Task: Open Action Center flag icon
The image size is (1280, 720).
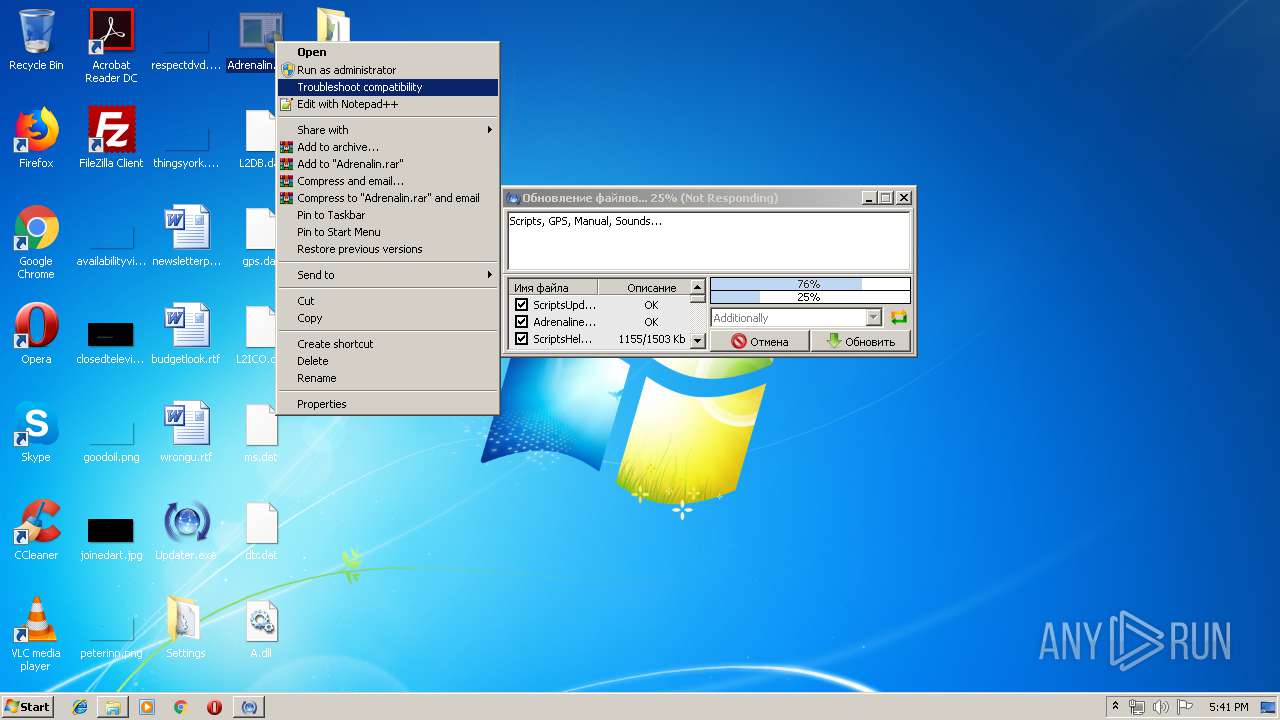Action: [1185, 707]
